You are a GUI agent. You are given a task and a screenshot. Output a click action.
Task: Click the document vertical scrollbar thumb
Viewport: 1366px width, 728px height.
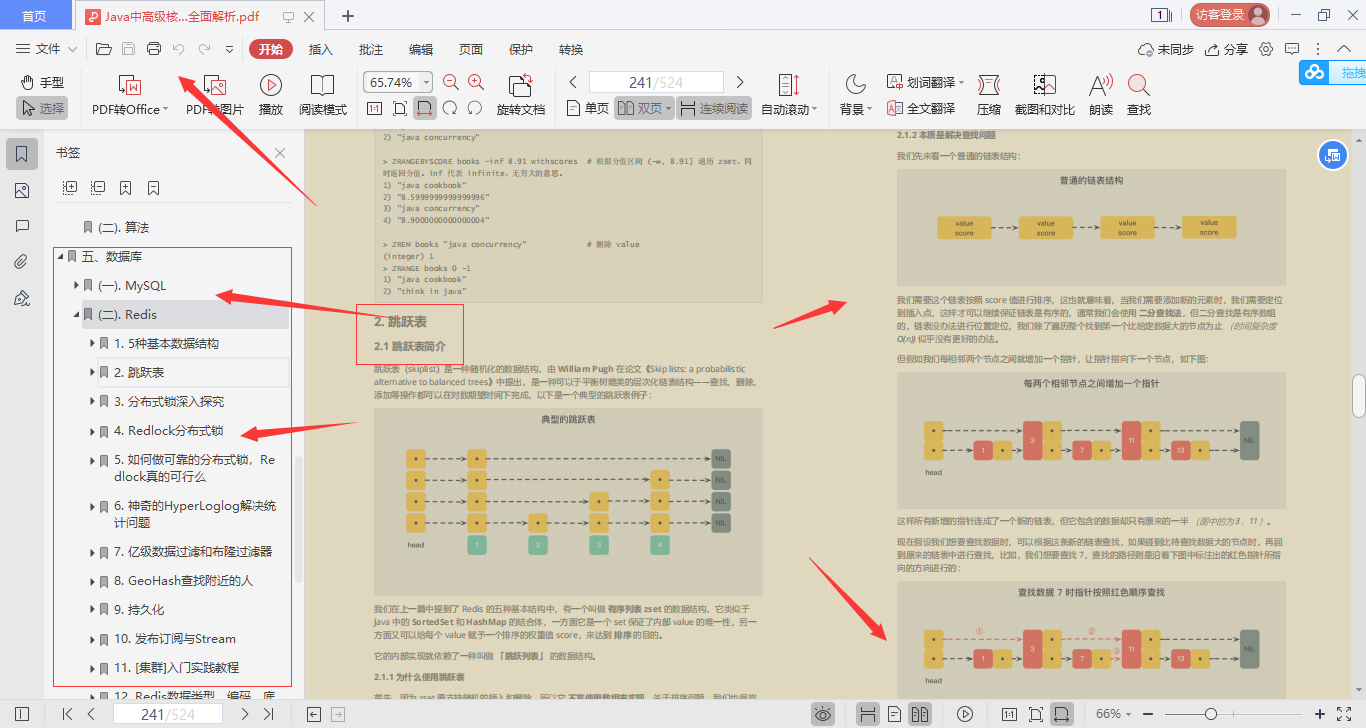click(1359, 396)
